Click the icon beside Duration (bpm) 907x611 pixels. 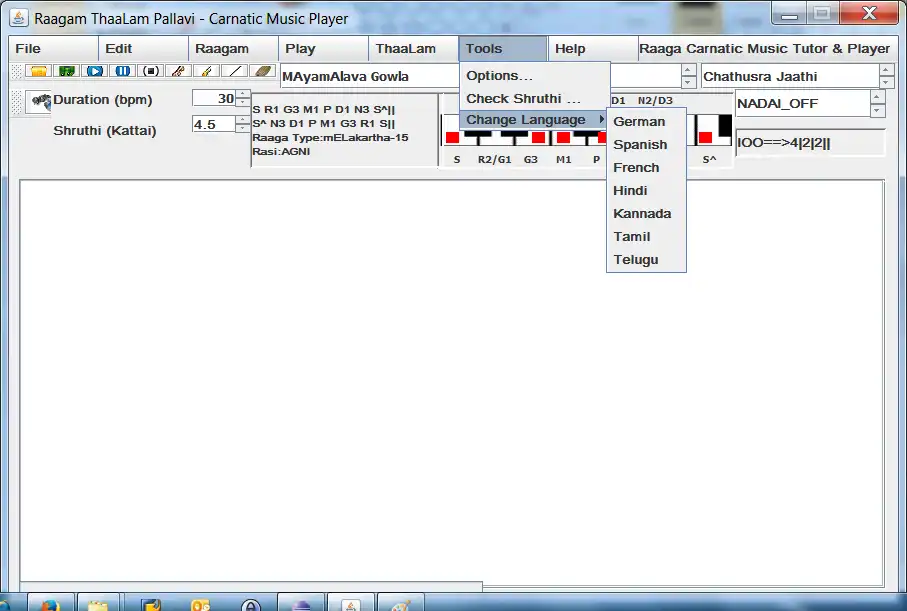click(x=39, y=102)
